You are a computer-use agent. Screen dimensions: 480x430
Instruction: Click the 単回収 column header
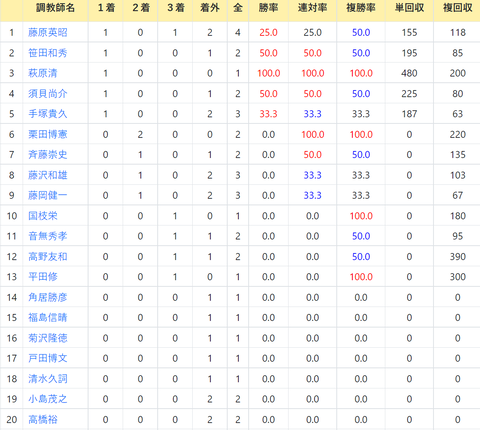point(409,8)
